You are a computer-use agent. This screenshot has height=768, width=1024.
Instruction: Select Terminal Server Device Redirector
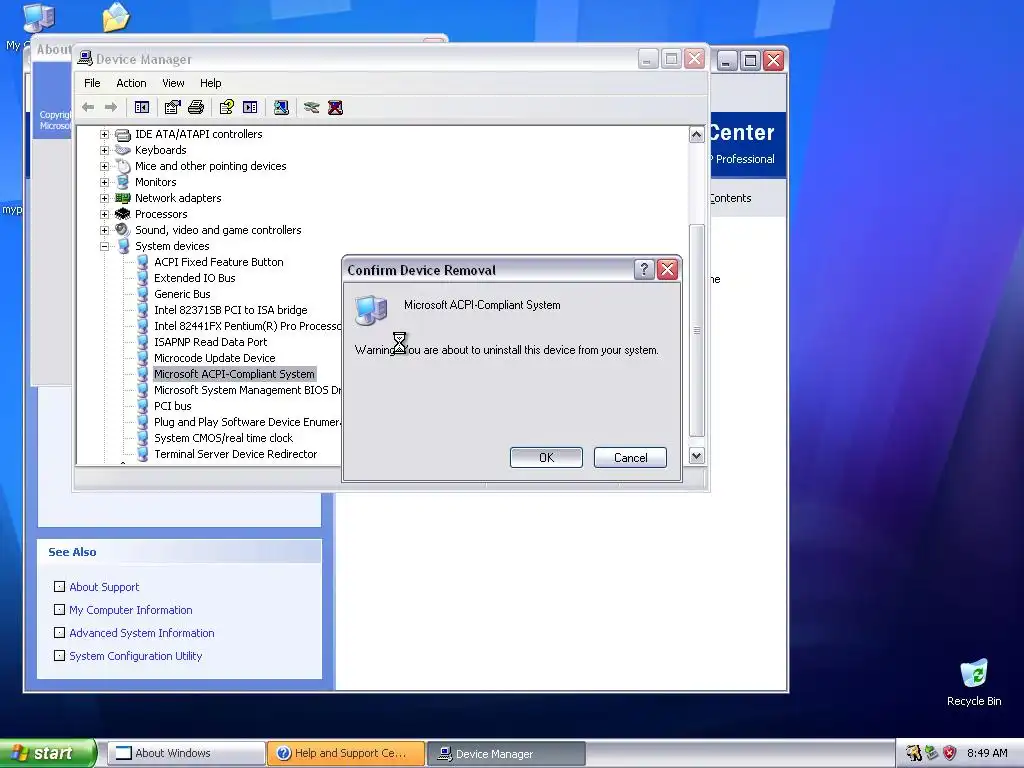click(x=236, y=454)
